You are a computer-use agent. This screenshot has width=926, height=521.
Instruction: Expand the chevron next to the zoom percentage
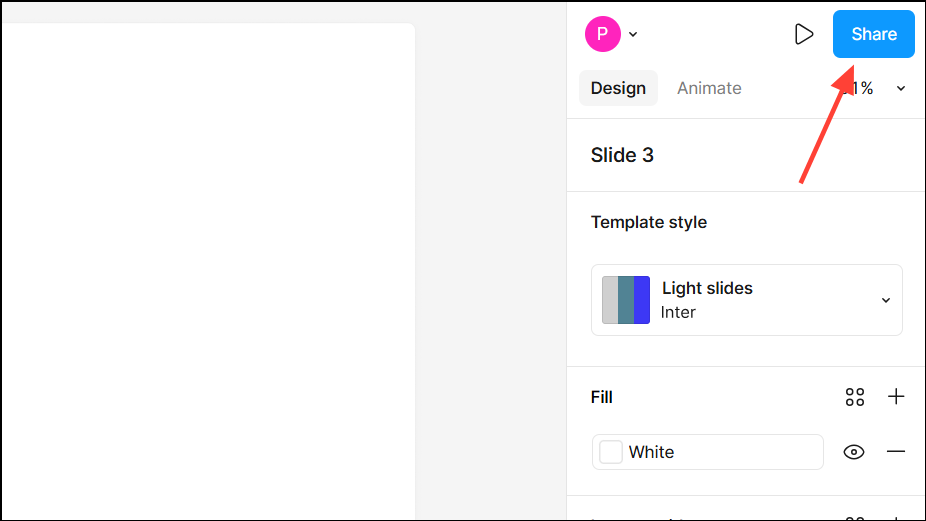tap(901, 88)
